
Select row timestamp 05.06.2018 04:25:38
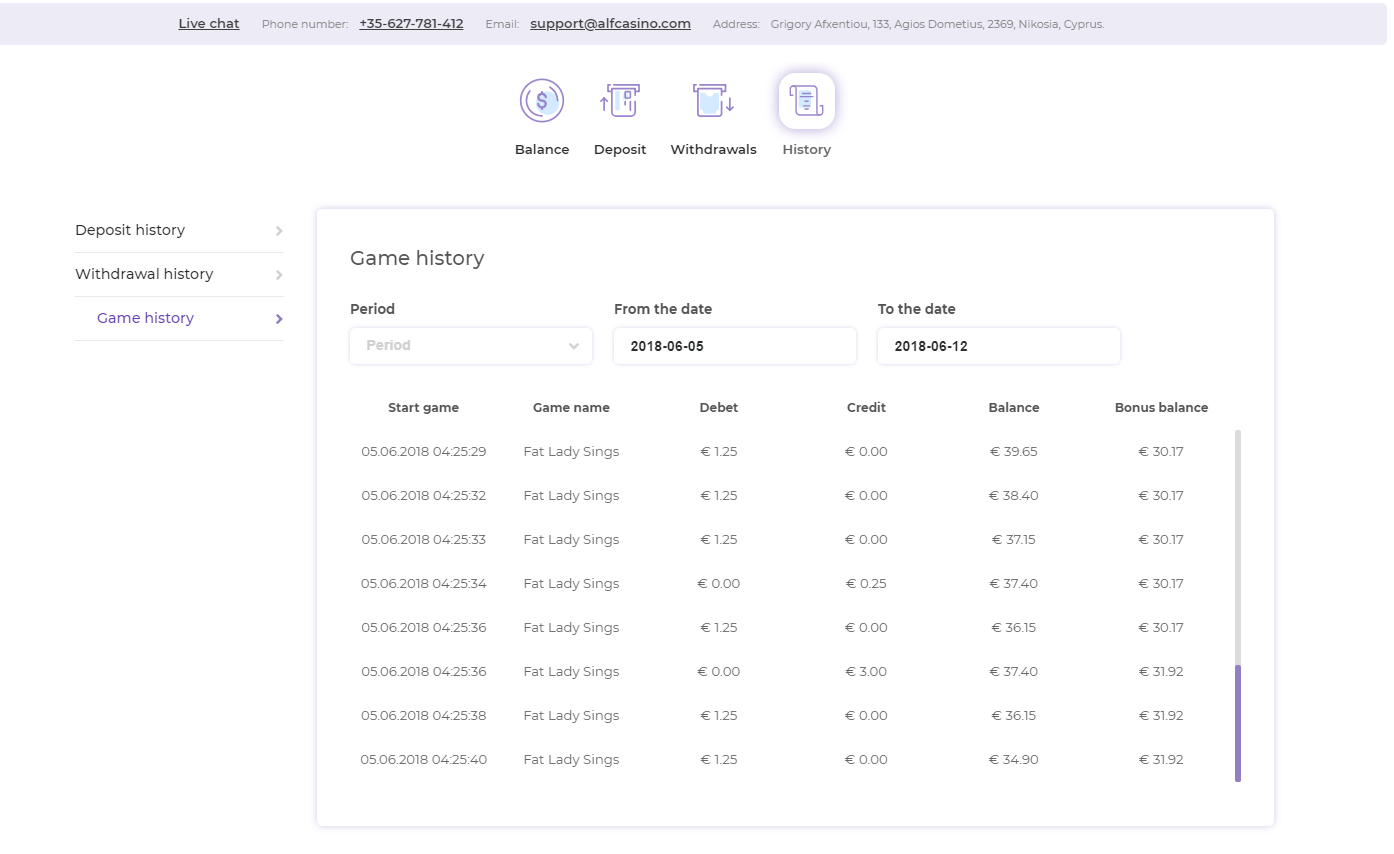coord(424,716)
